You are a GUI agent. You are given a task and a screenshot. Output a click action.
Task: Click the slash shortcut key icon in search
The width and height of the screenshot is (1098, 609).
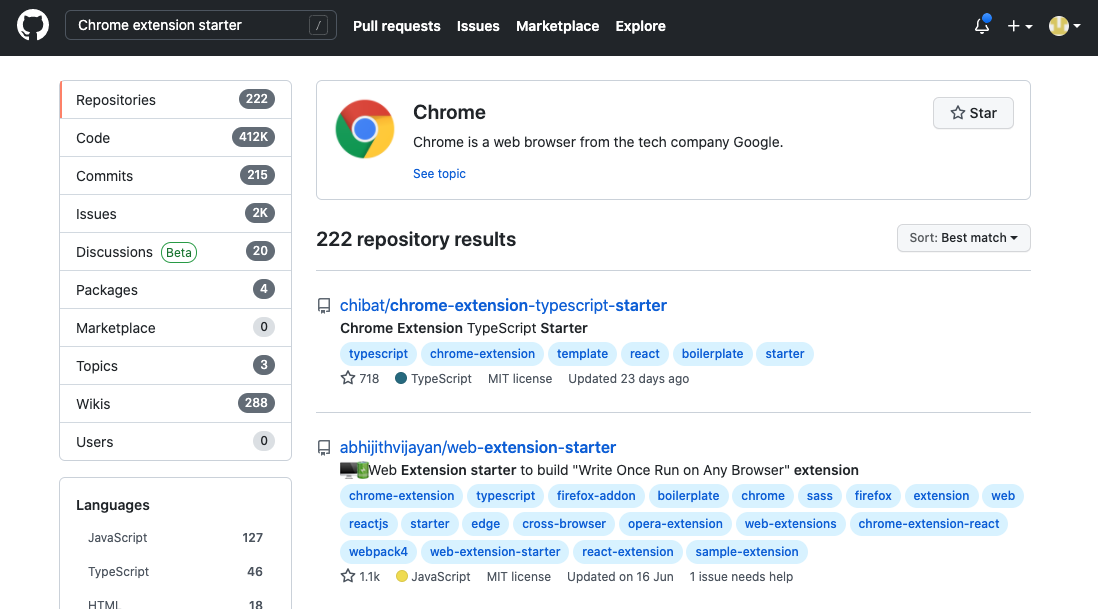click(318, 26)
